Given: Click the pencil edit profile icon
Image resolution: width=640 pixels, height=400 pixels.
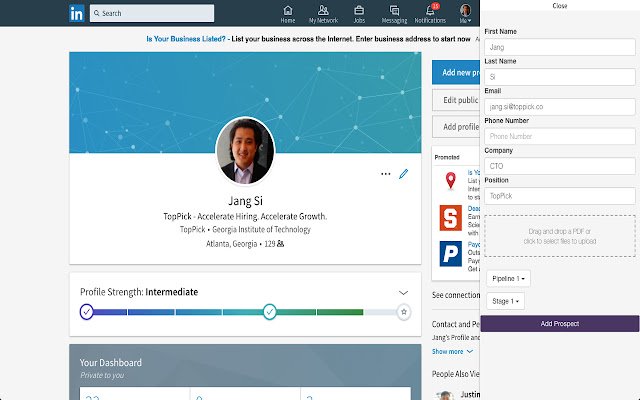Looking at the screenshot, I should point(404,174).
